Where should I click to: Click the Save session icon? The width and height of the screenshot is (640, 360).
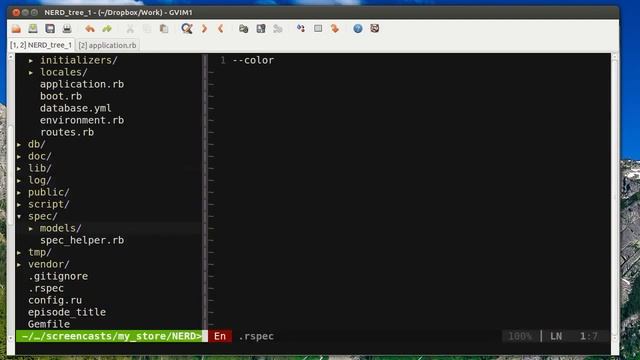[x=261, y=29]
